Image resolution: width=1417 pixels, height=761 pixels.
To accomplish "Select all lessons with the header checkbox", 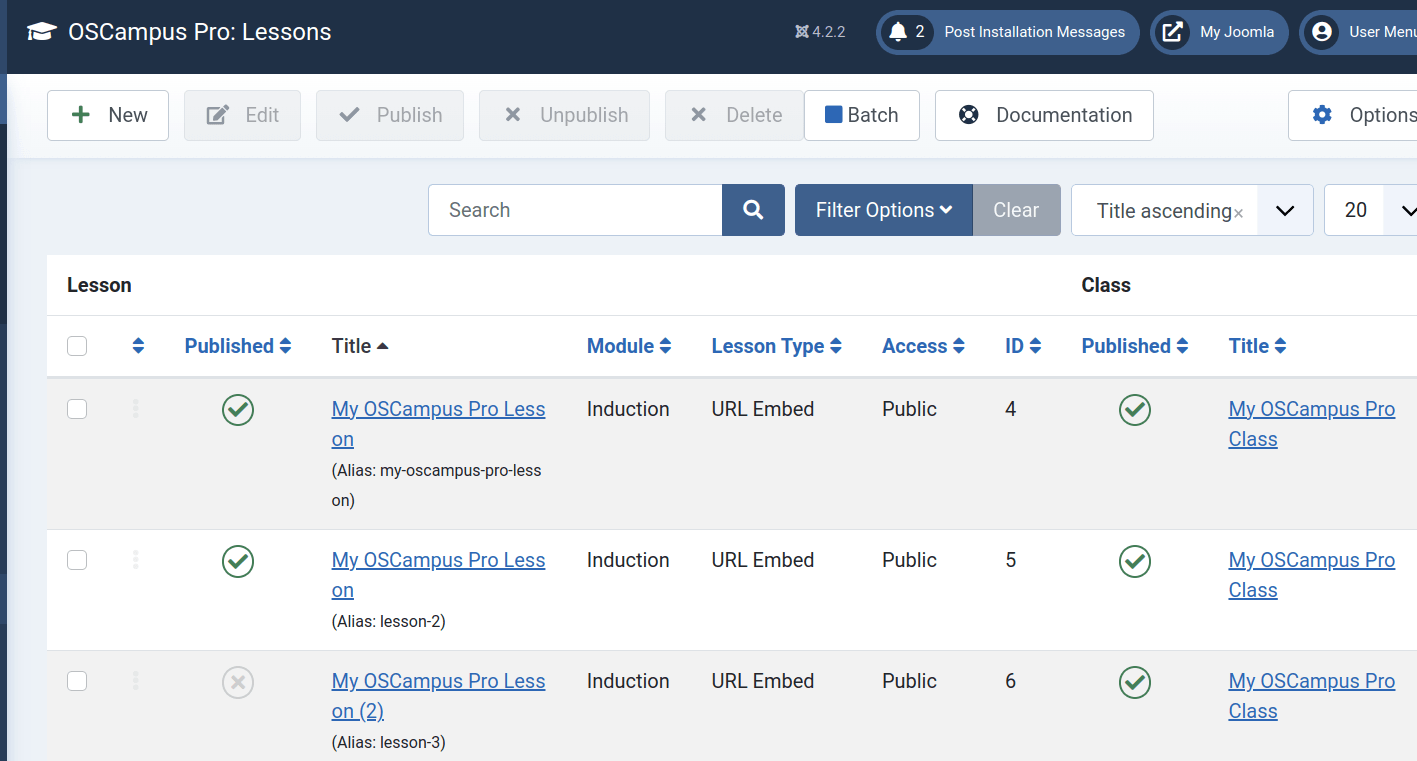I will coord(77,346).
